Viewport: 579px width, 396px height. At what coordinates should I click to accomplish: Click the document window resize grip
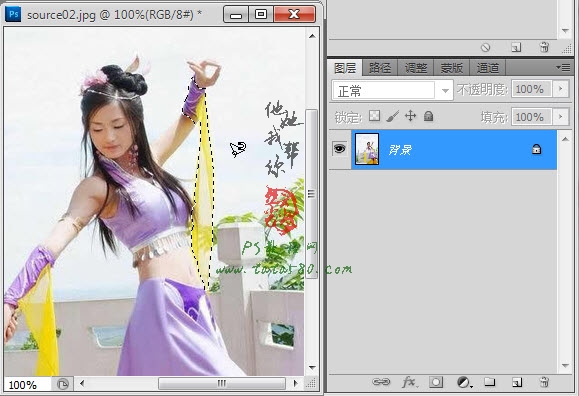[x=311, y=384]
